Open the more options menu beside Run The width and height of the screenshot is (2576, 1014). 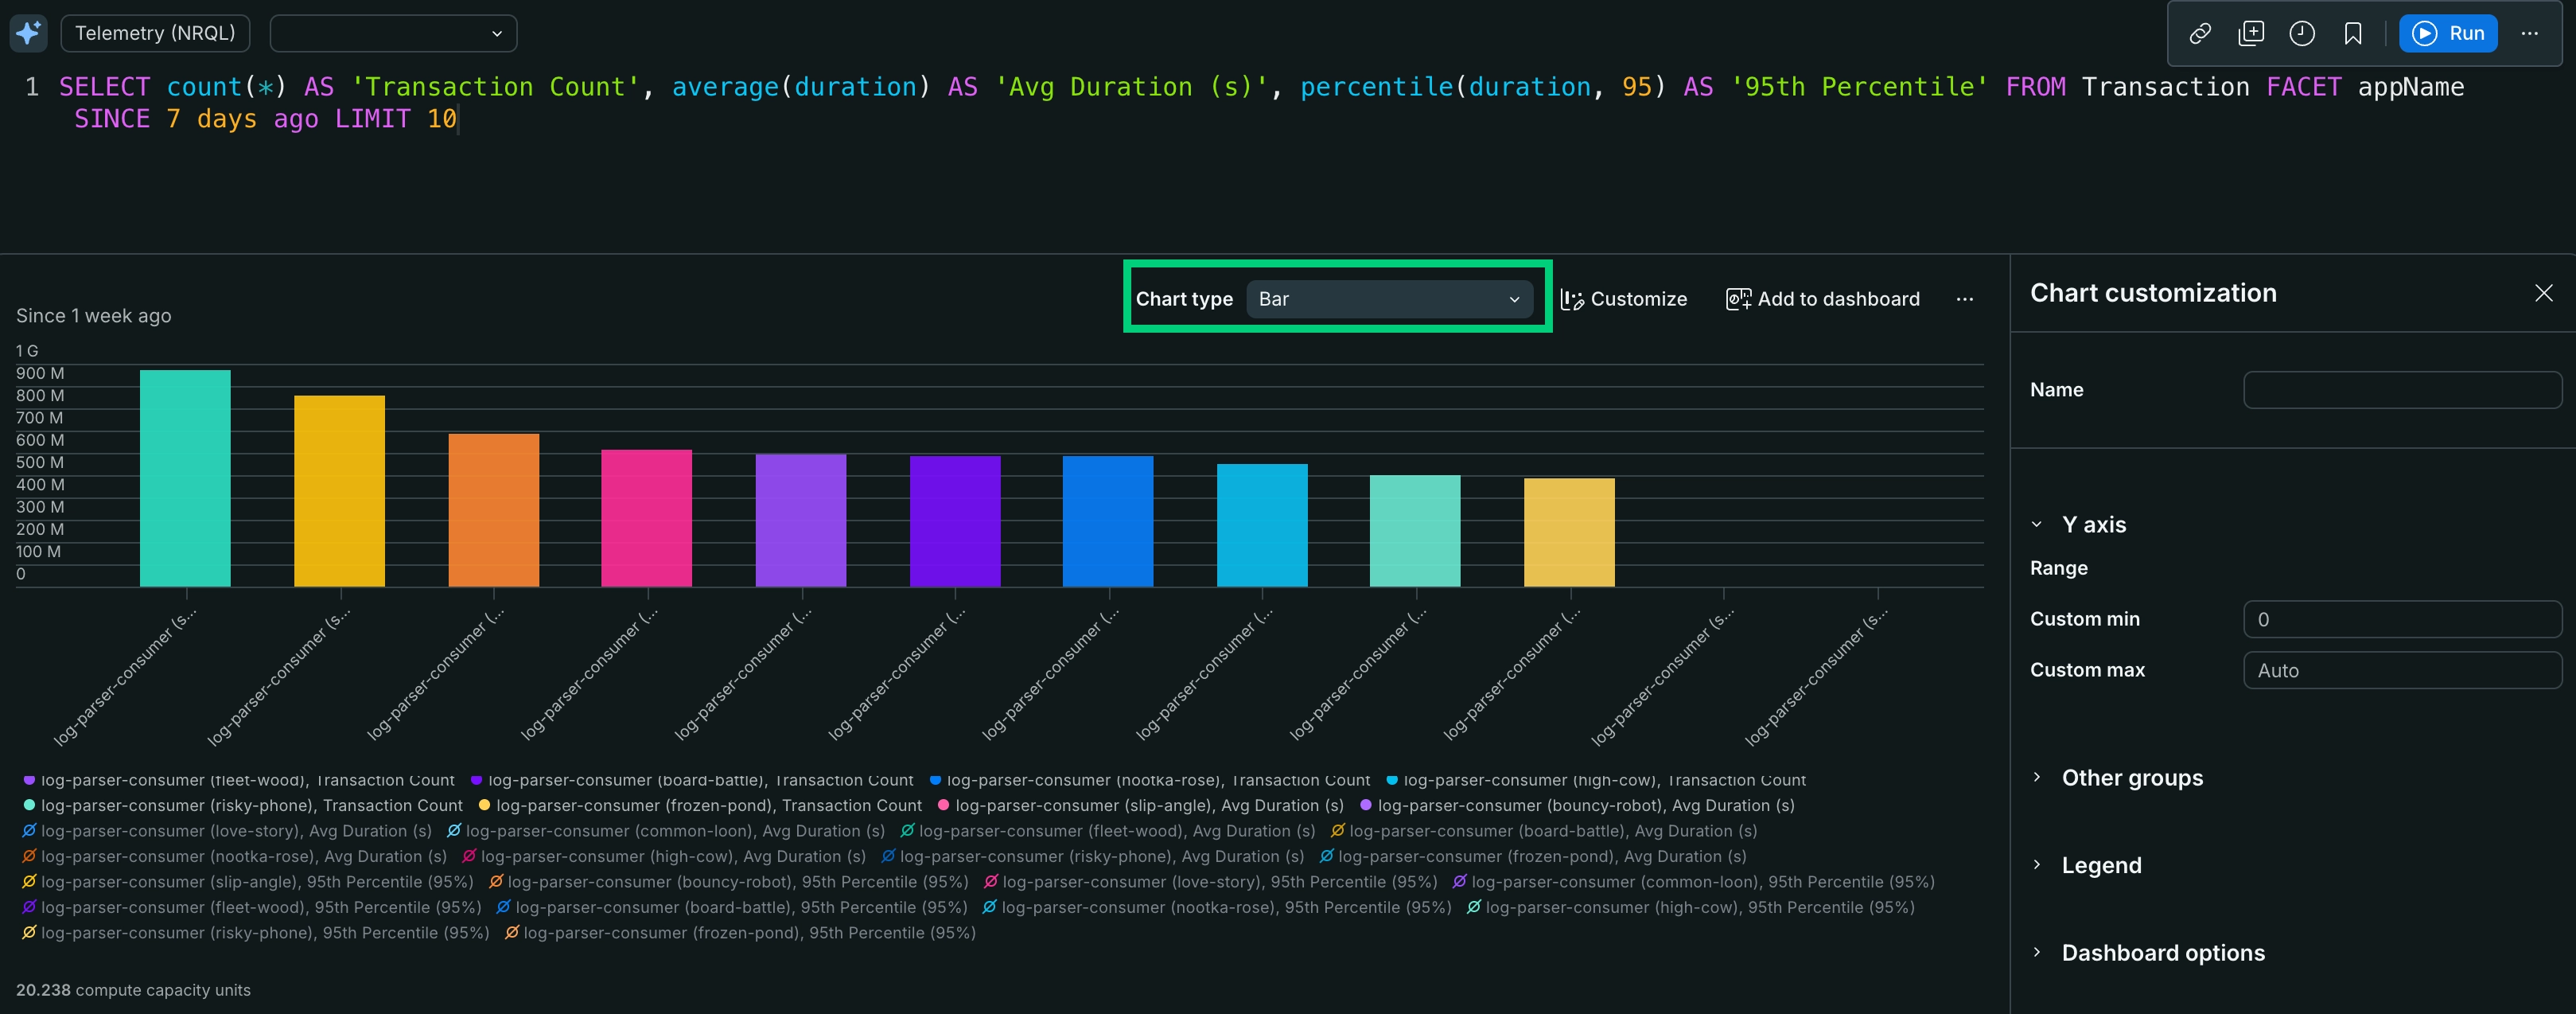pos(2529,34)
